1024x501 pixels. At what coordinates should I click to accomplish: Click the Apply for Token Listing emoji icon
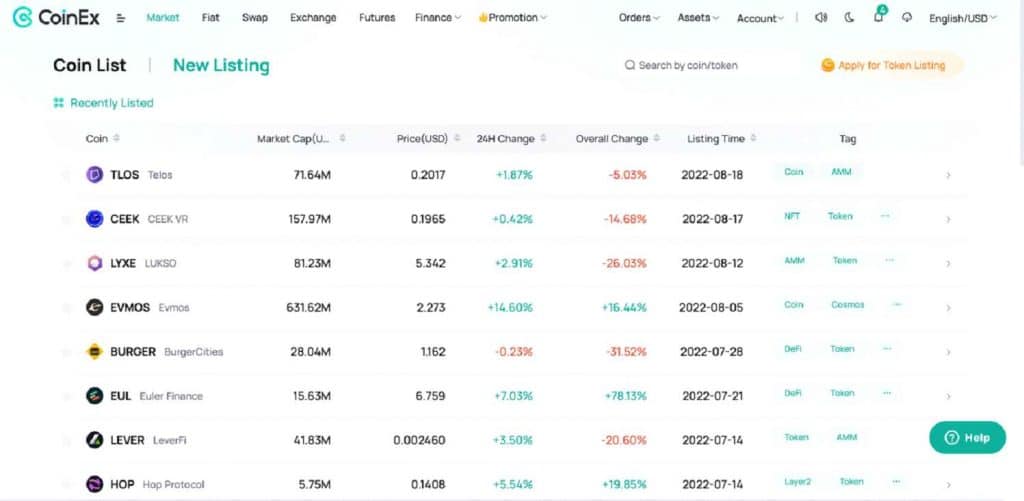click(827, 65)
